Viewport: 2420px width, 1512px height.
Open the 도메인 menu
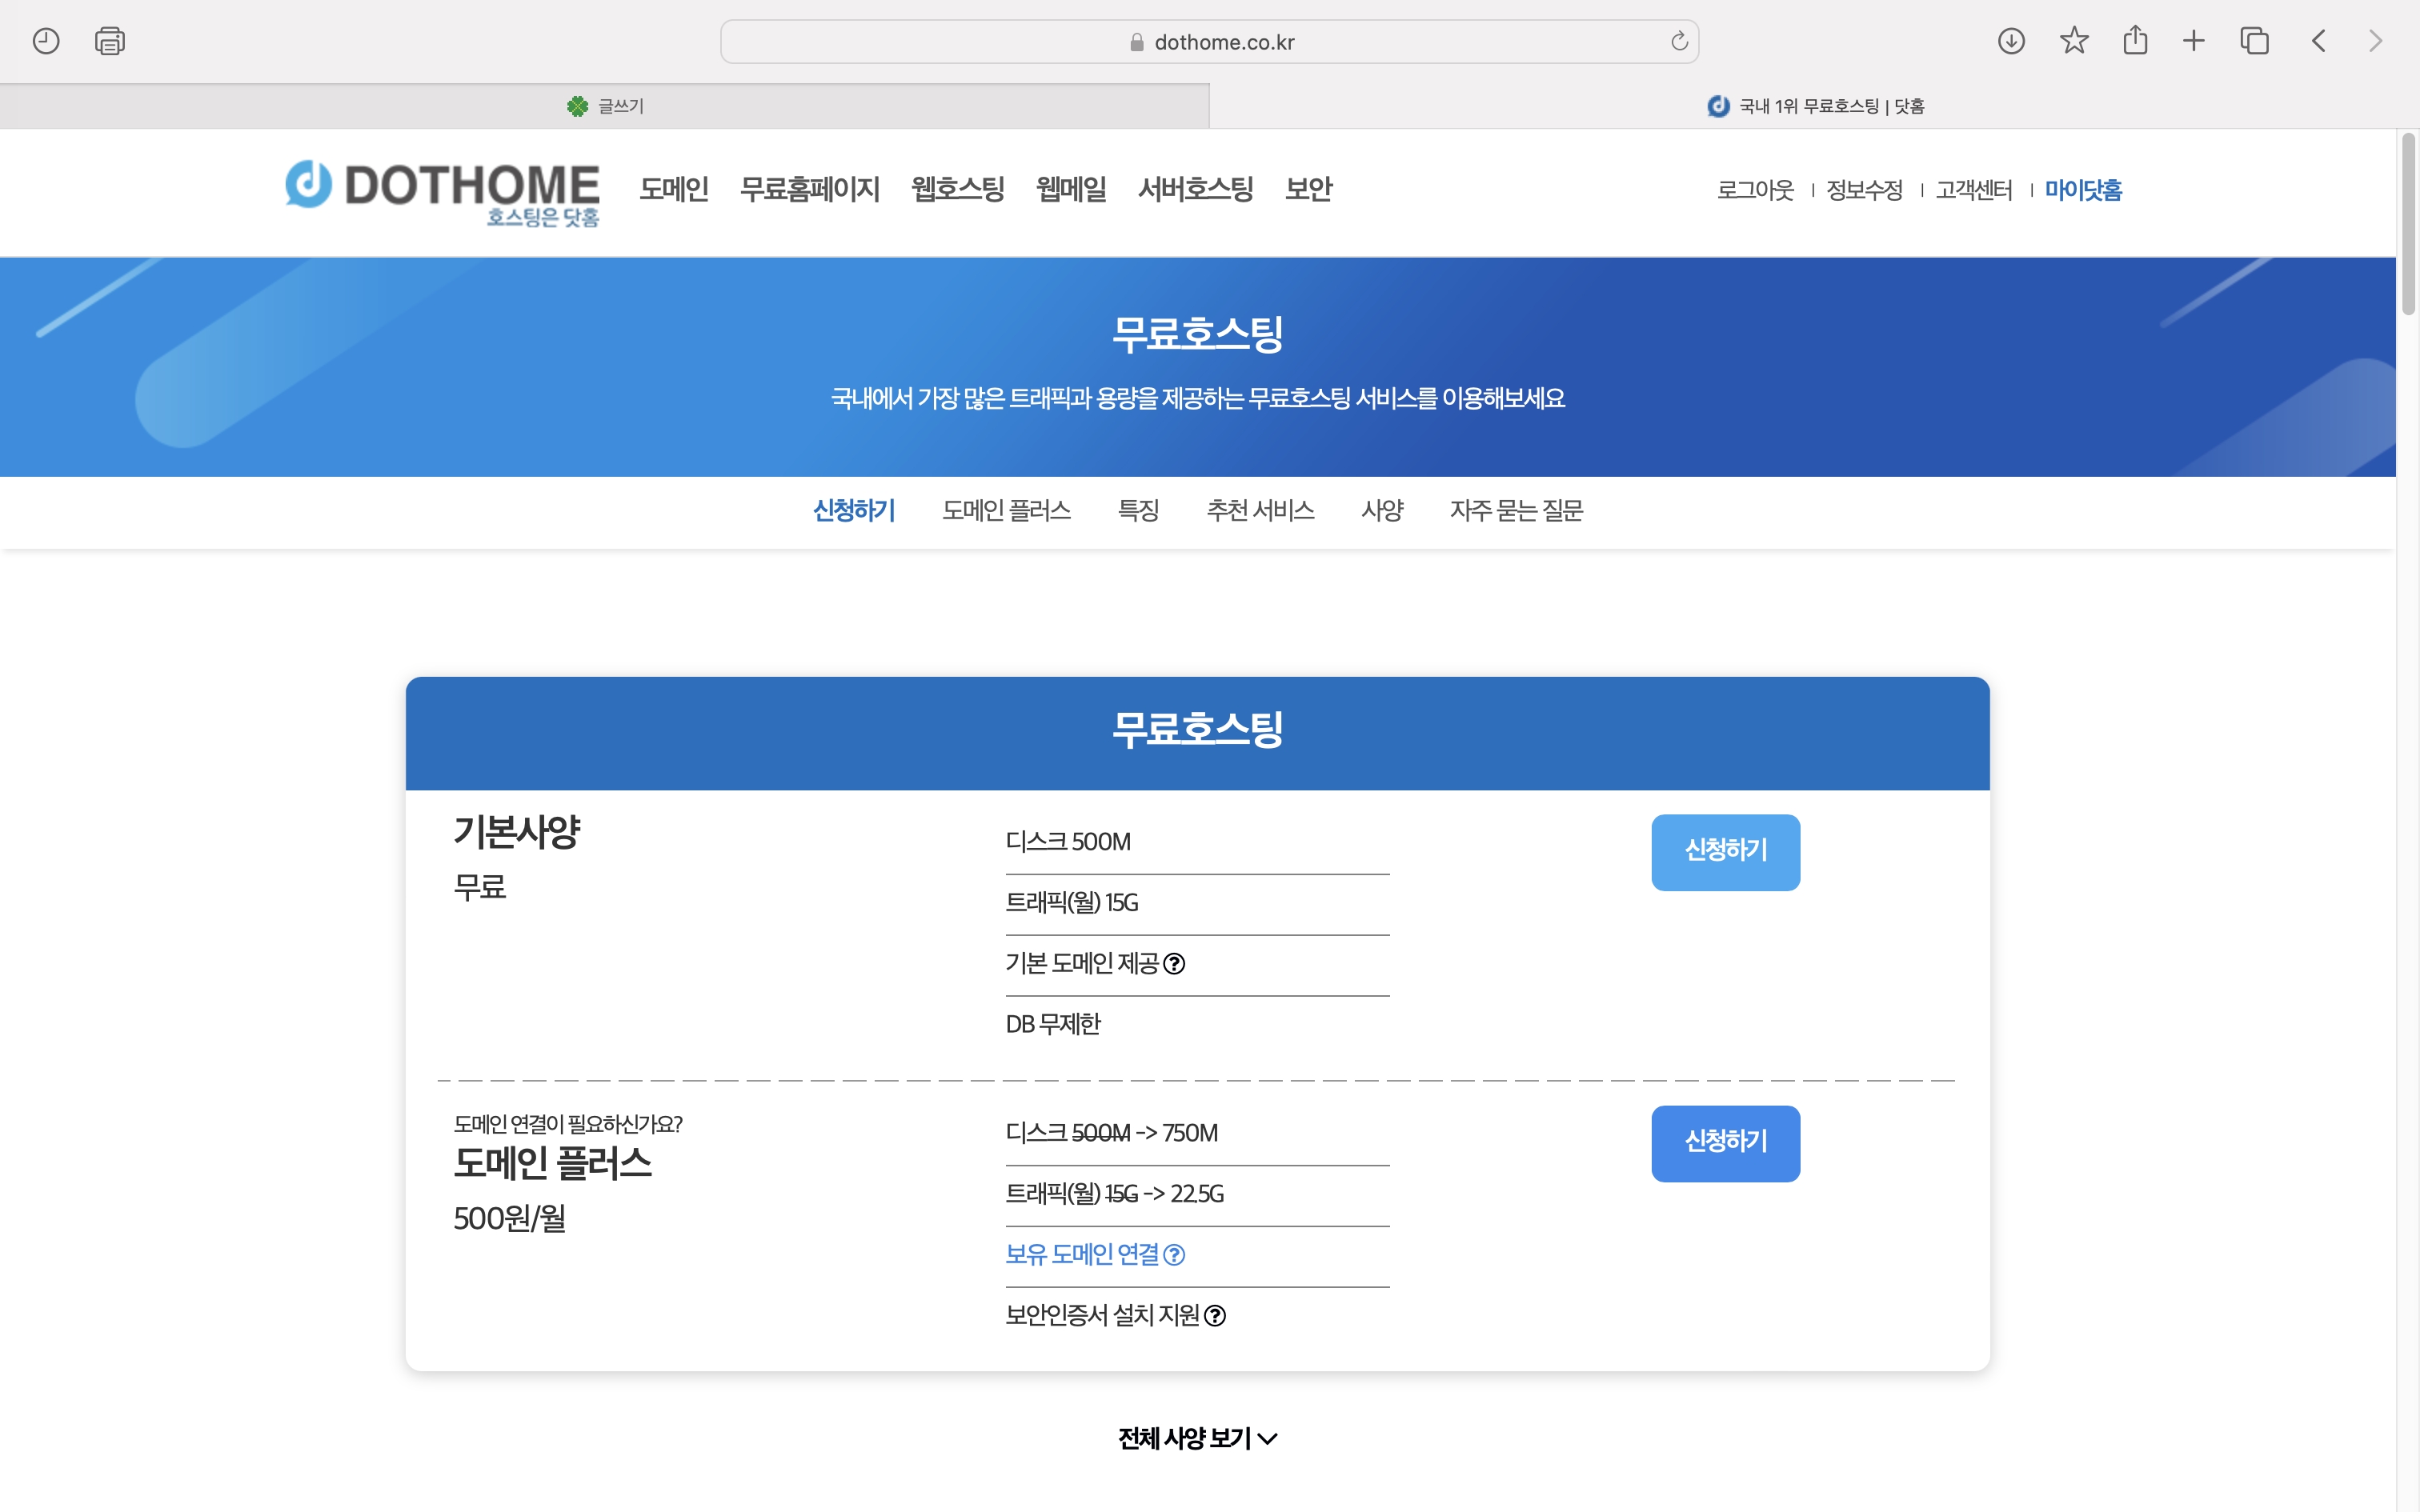[x=674, y=189]
